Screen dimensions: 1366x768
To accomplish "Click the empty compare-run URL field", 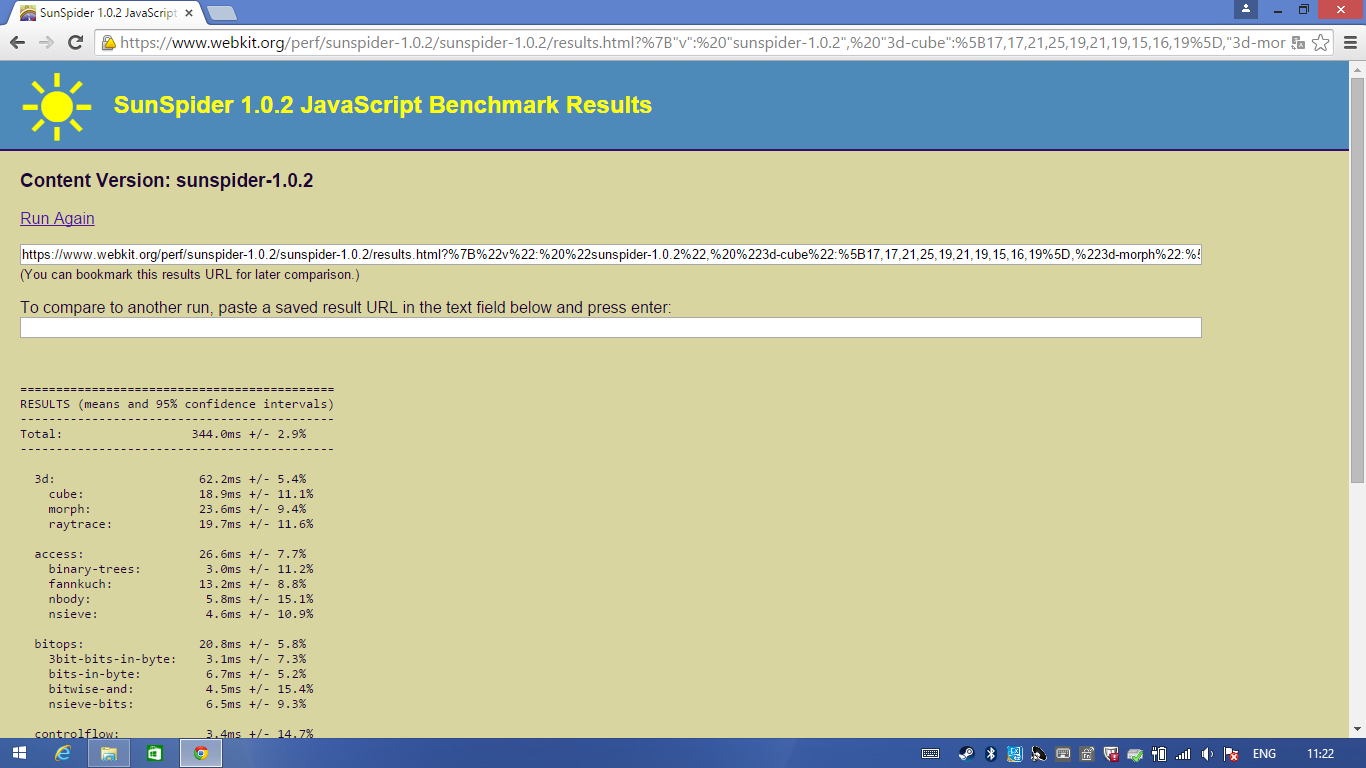I will click(x=610, y=328).
